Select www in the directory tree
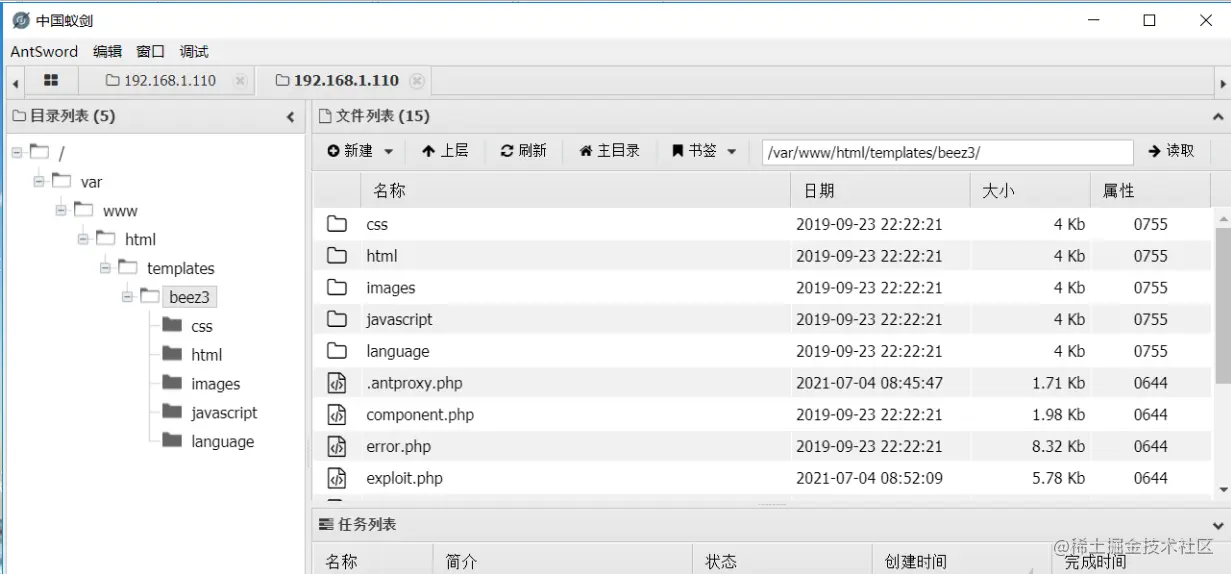 pyautogui.click(x=120, y=211)
